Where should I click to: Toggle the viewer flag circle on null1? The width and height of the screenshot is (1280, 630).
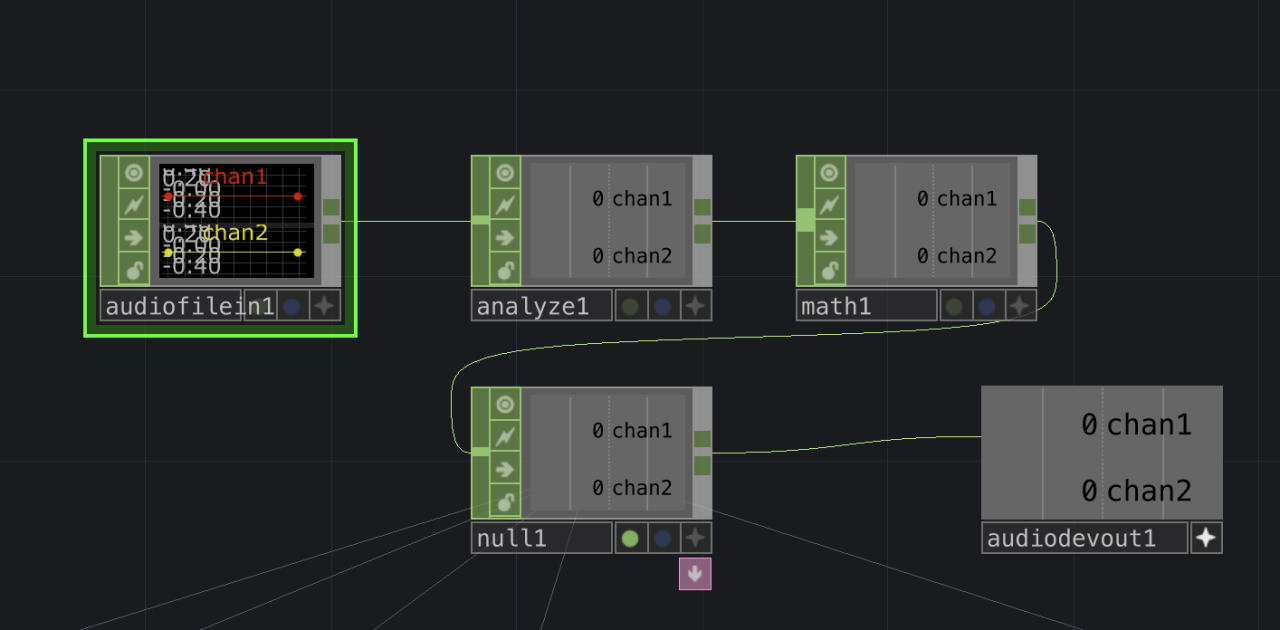pyautogui.click(x=505, y=405)
